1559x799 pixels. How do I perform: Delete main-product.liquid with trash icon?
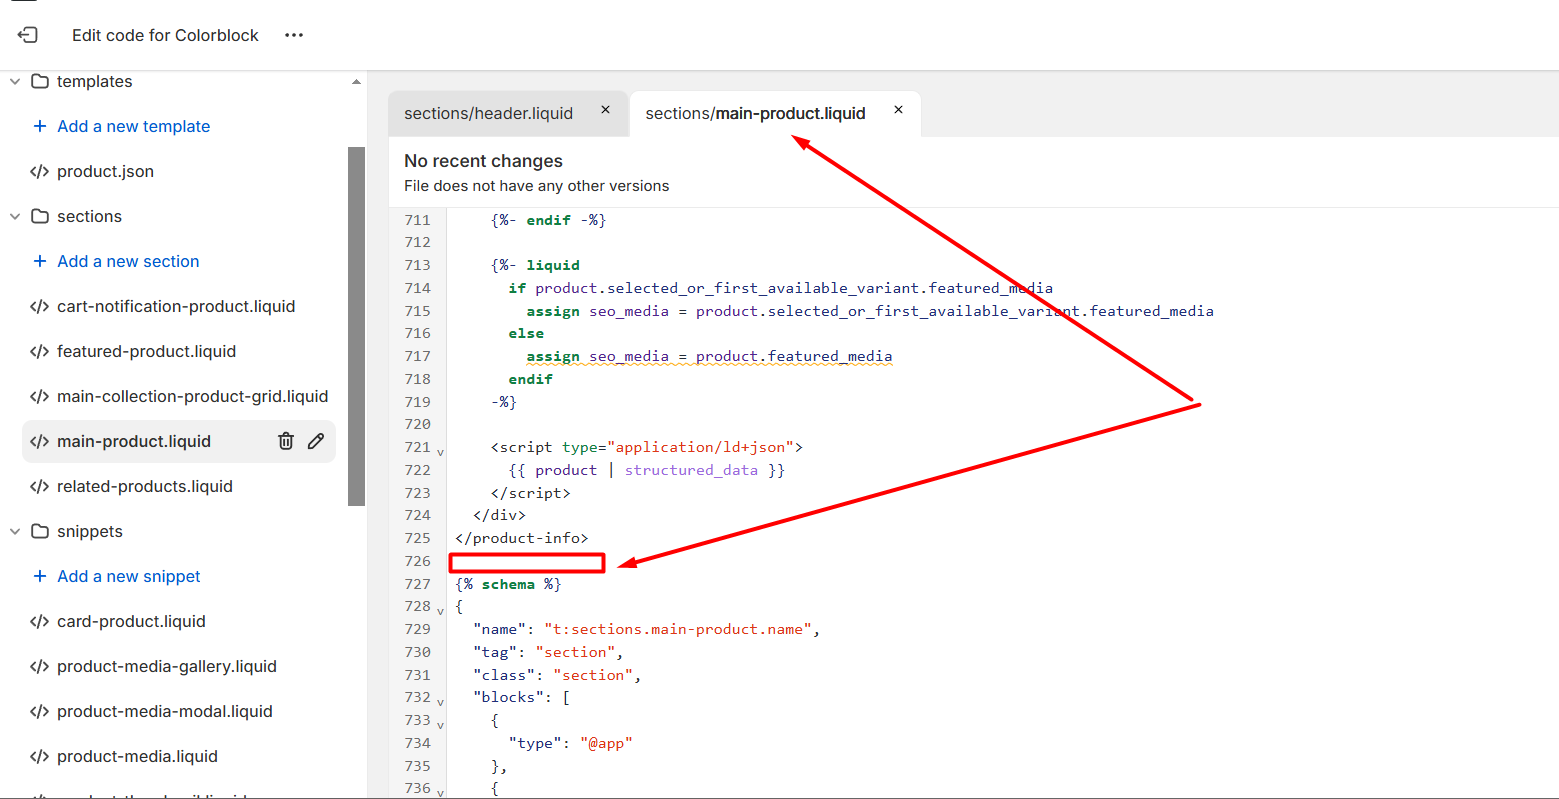click(x=286, y=441)
